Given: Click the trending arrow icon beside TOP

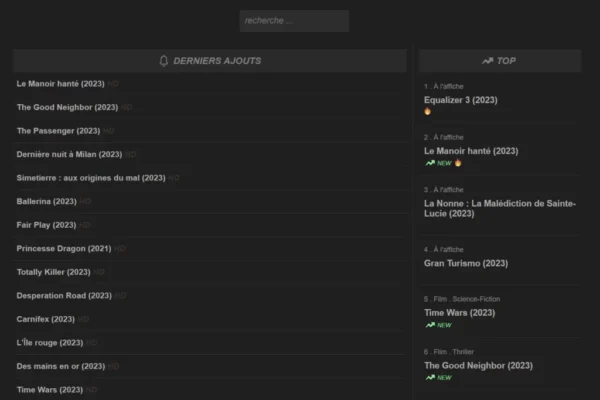Looking at the screenshot, I should 488,61.
